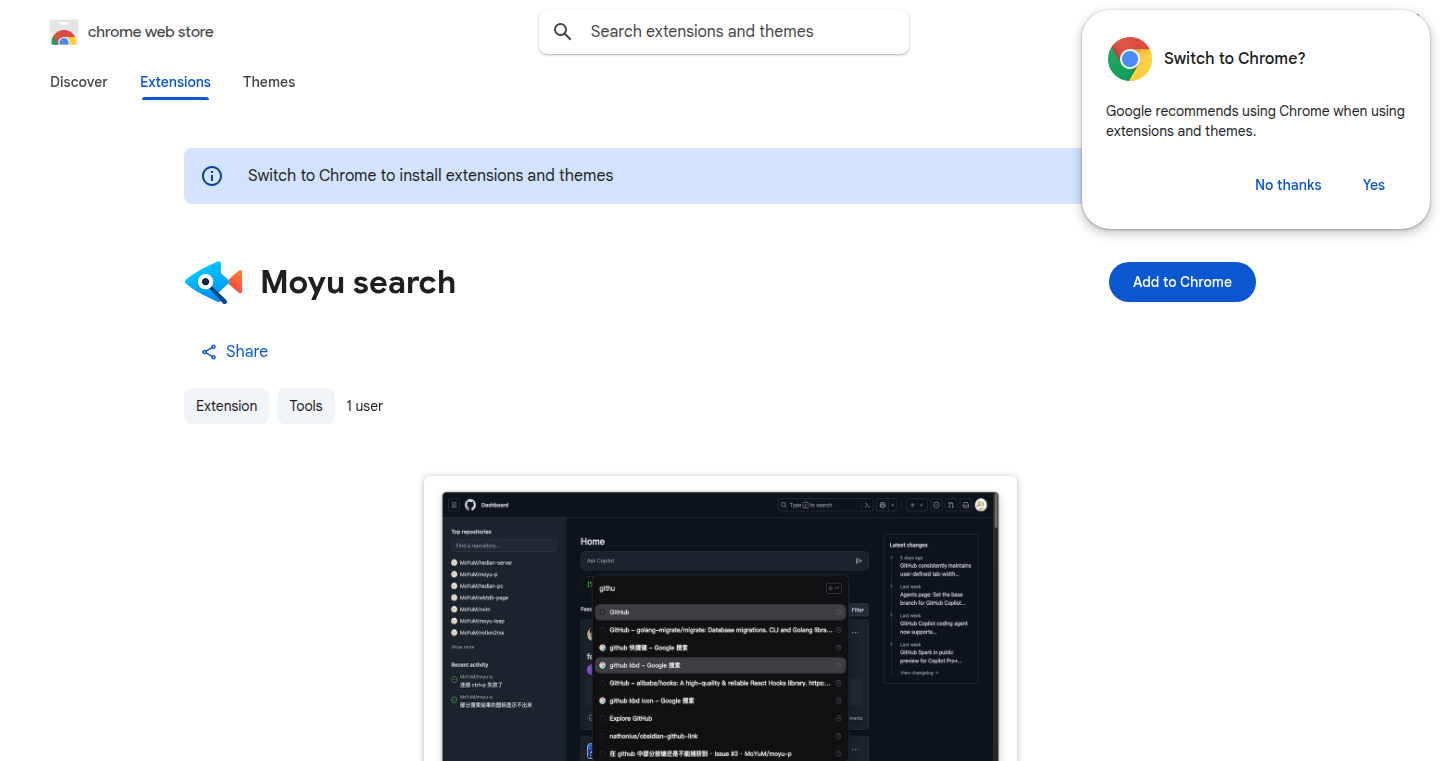
Task: Click the Share link
Action: pos(235,352)
